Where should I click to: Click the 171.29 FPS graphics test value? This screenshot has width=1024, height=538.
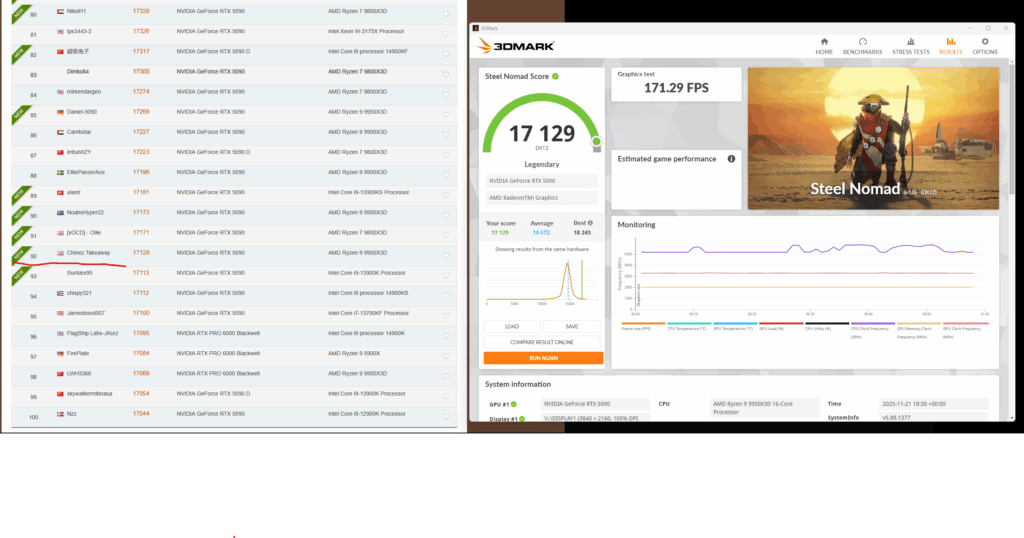(676, 88)
